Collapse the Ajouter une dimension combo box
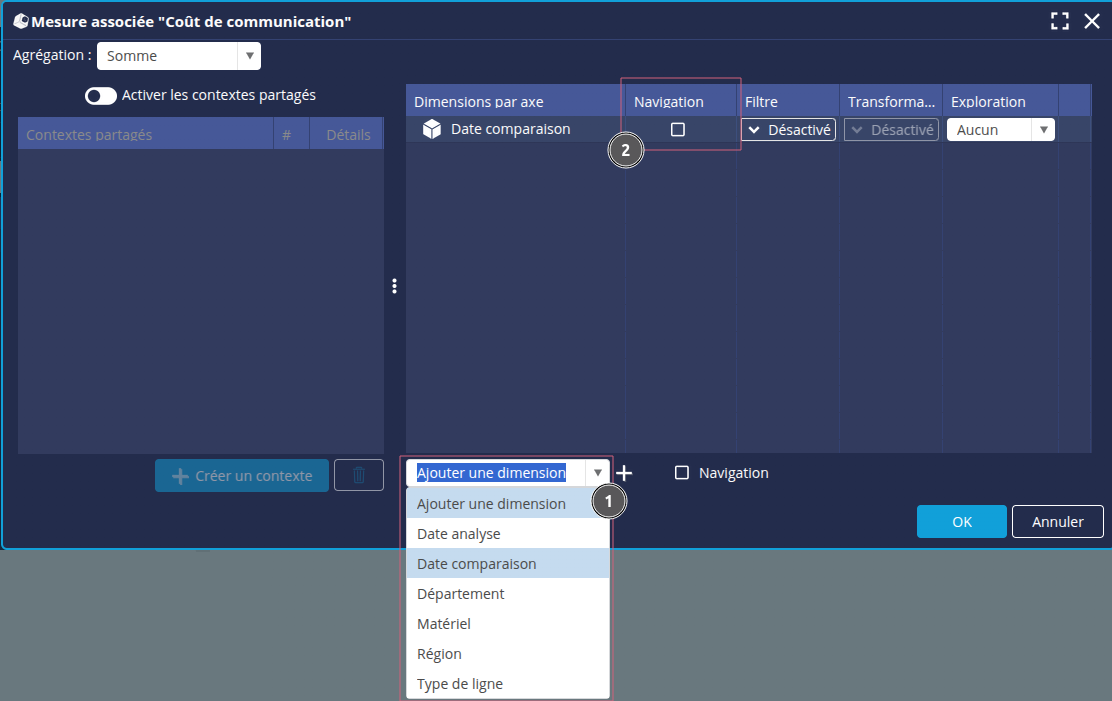This screenshot has height=701, width=1112. click(x=598, y=473)
